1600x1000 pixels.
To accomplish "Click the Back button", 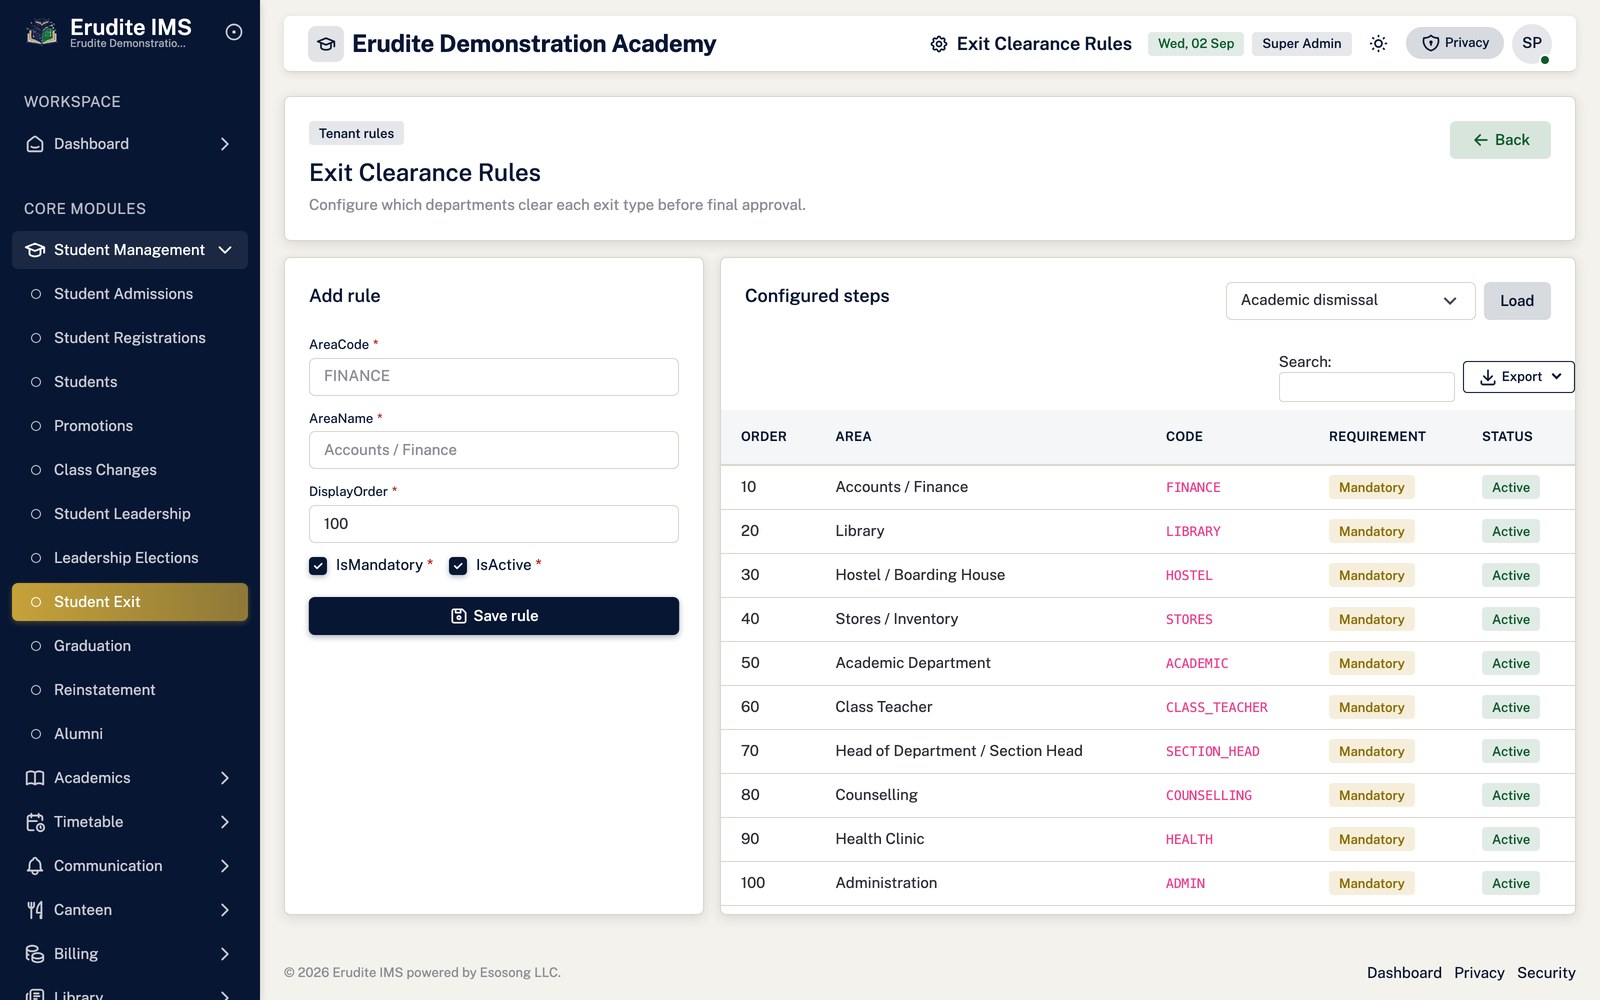I will click(x=1500, y=140).
